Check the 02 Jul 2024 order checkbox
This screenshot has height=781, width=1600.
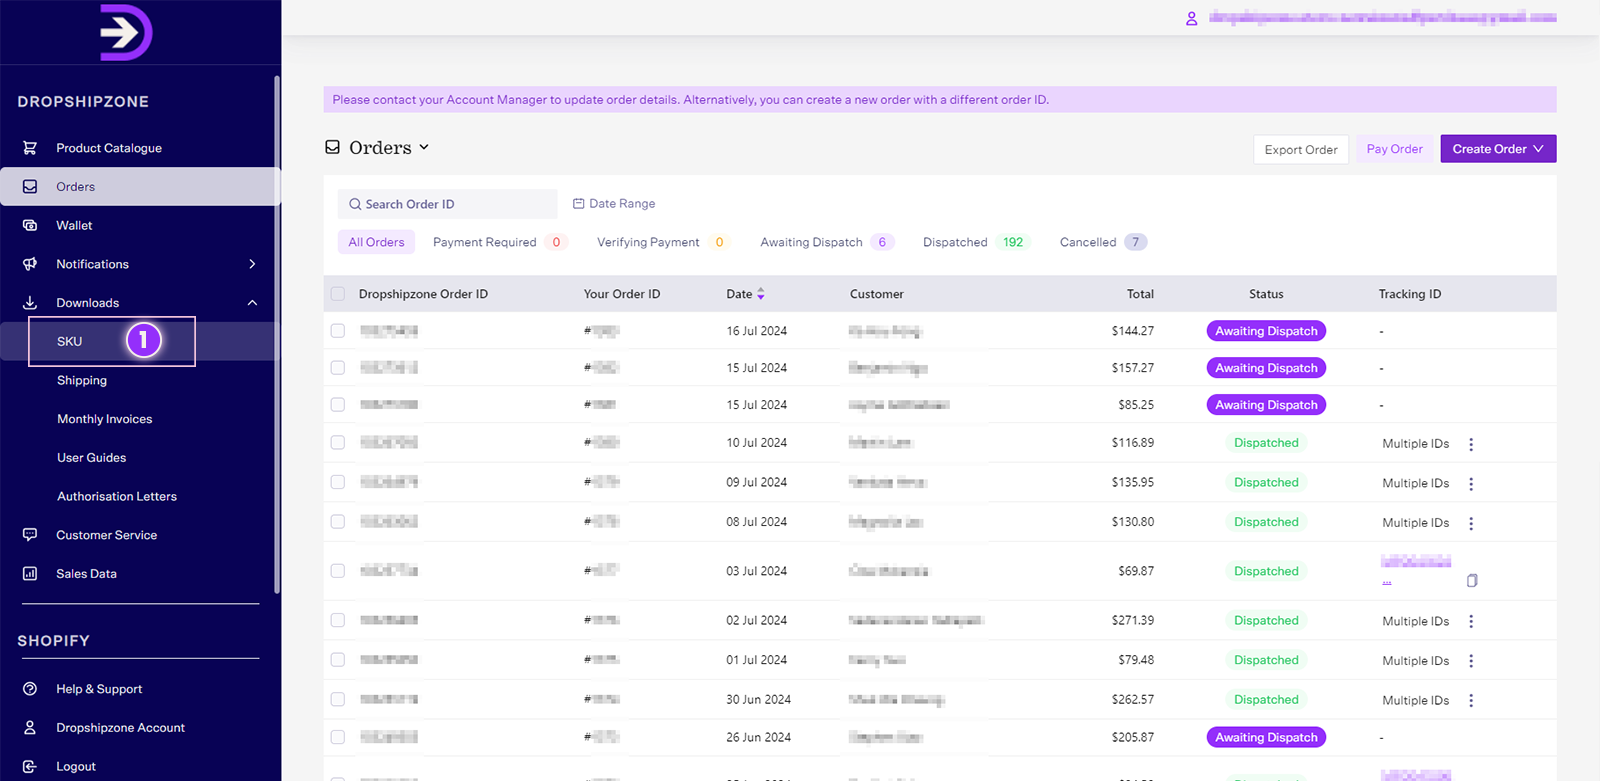point(338,620)
